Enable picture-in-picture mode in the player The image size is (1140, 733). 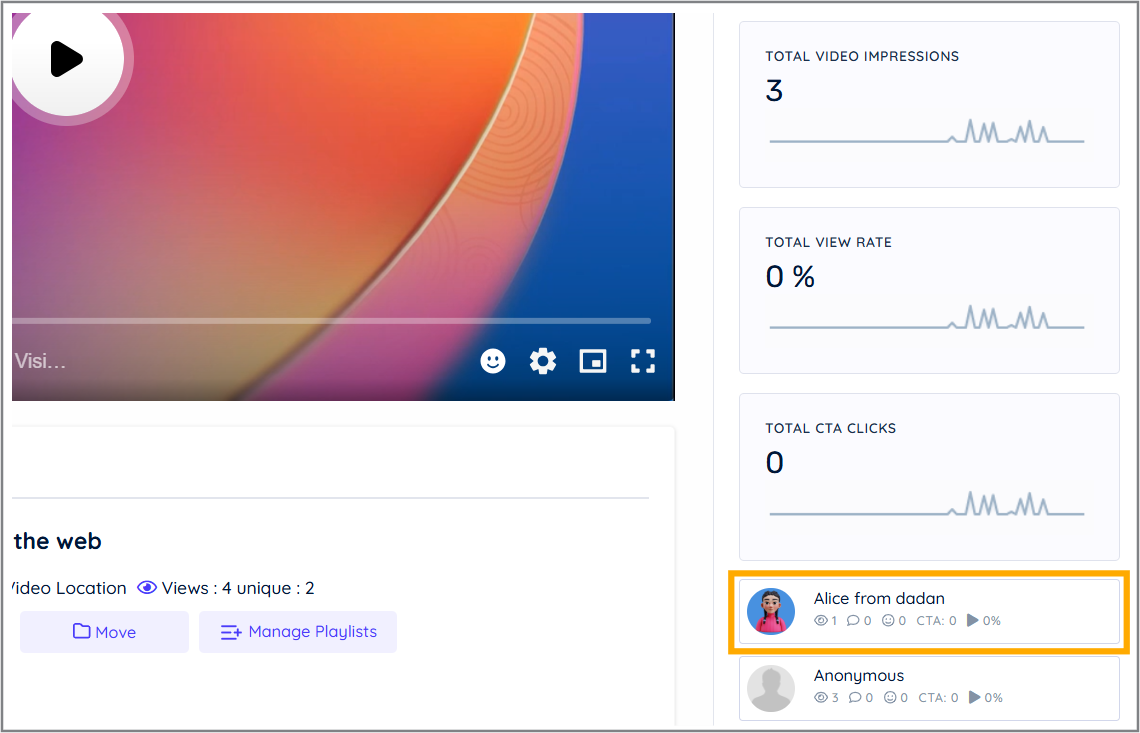[593, 361]
